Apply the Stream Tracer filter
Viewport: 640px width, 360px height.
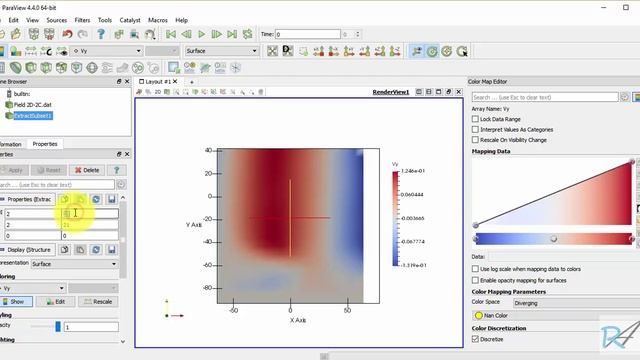click(107, 67)
